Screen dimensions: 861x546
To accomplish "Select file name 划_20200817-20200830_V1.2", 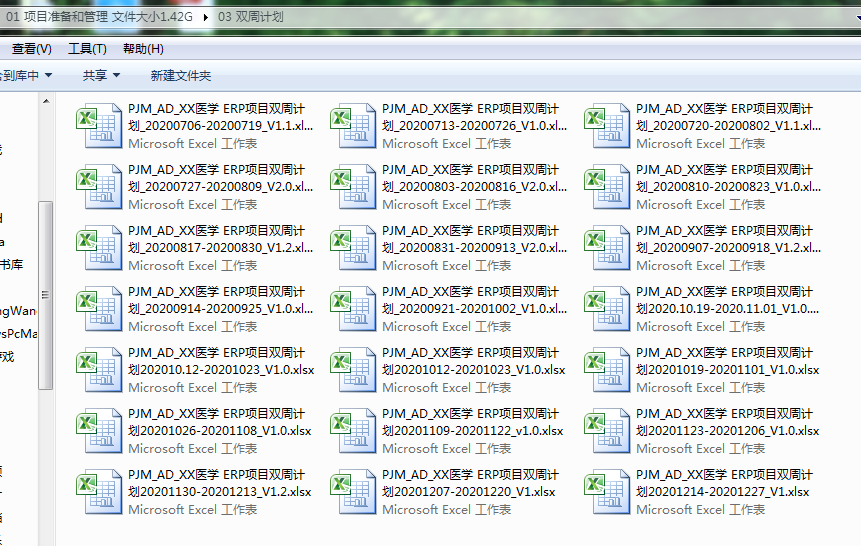I will [x=220, y=248].
